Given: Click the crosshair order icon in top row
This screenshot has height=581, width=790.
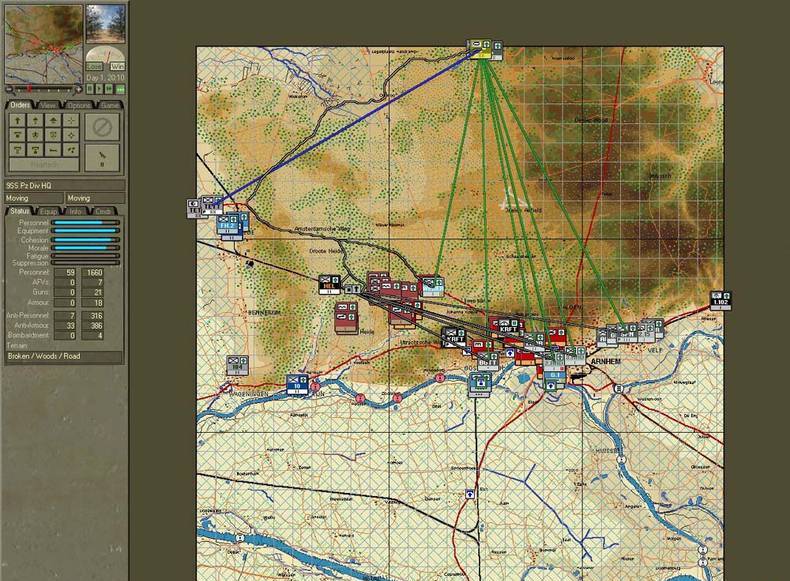Looking at the screenshot, I should point(69,120).
